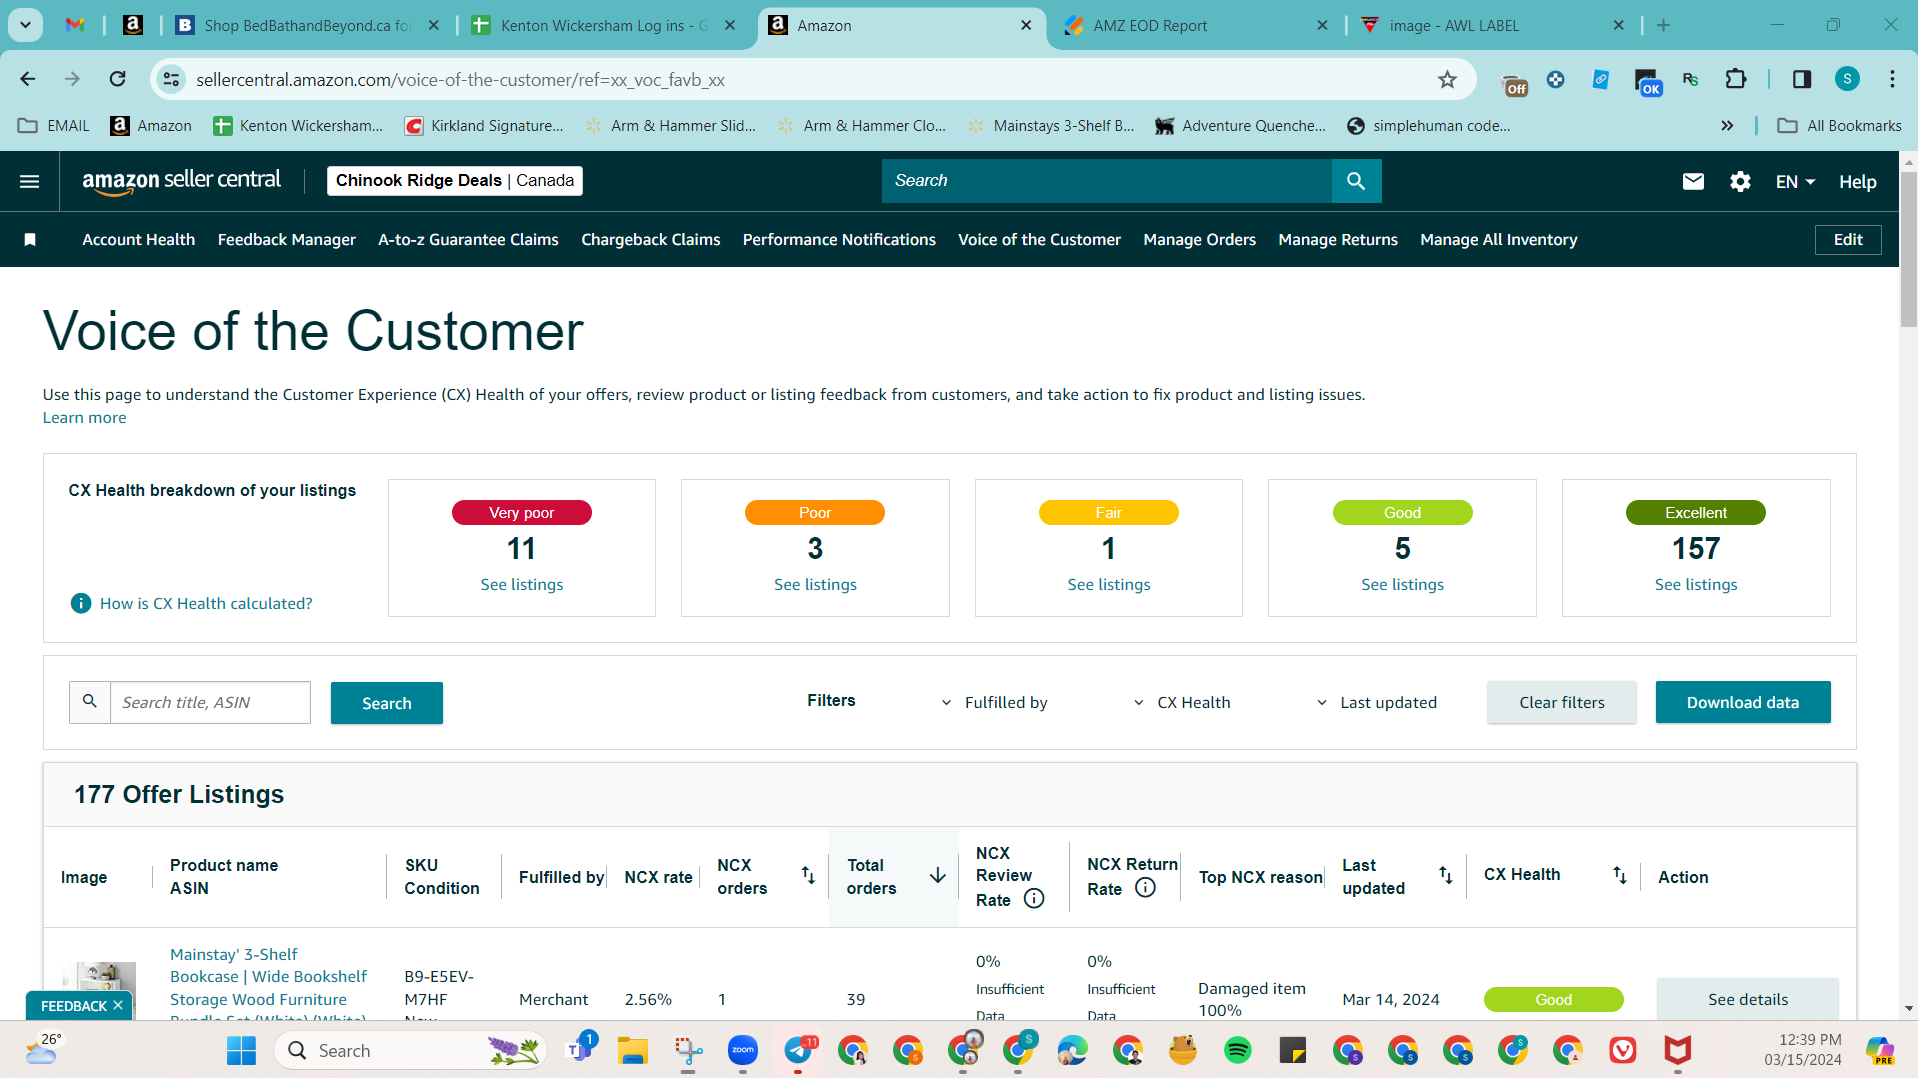Open Zoom from the taskbar
1918x1078 pixels.
[743, 1051]
